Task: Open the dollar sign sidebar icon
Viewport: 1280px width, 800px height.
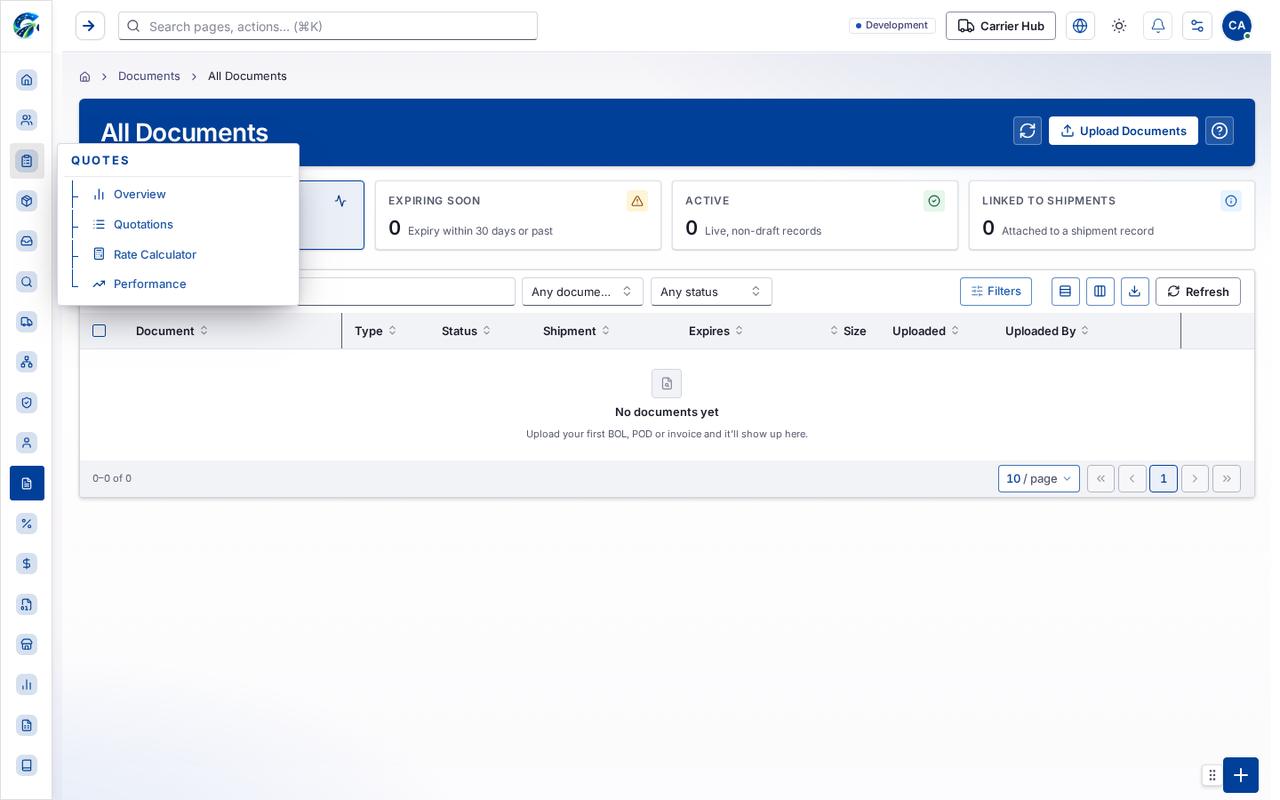Action: point(27,564)
